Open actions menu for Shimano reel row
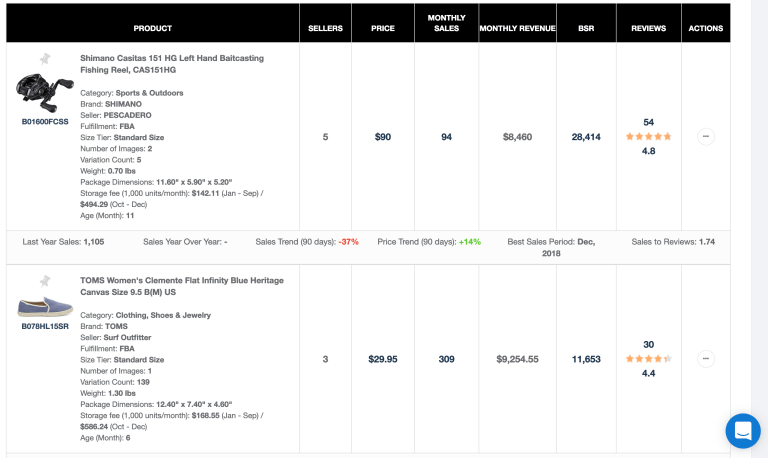The width and height of the screenshot is (768, 458). [x=705, y=137]
